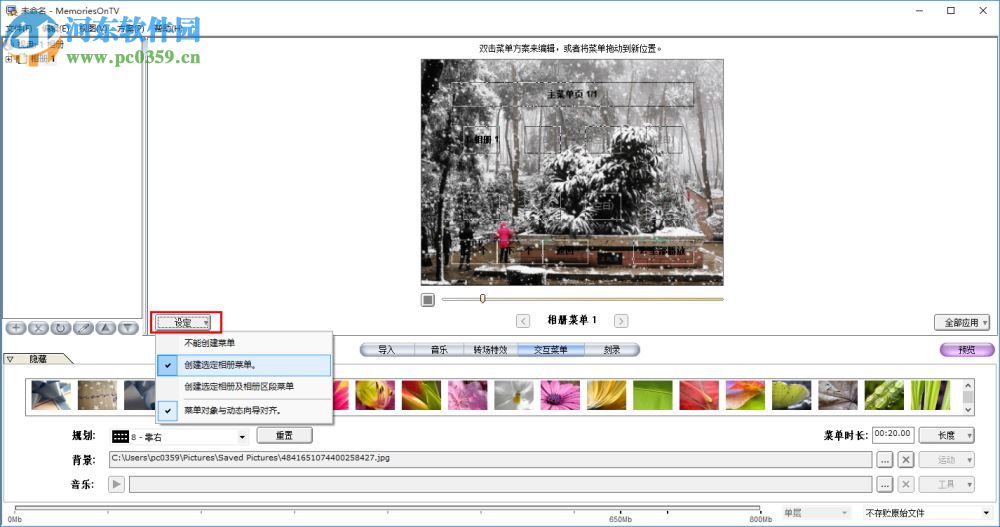Click the 重置 reset button

pos(284,435)
